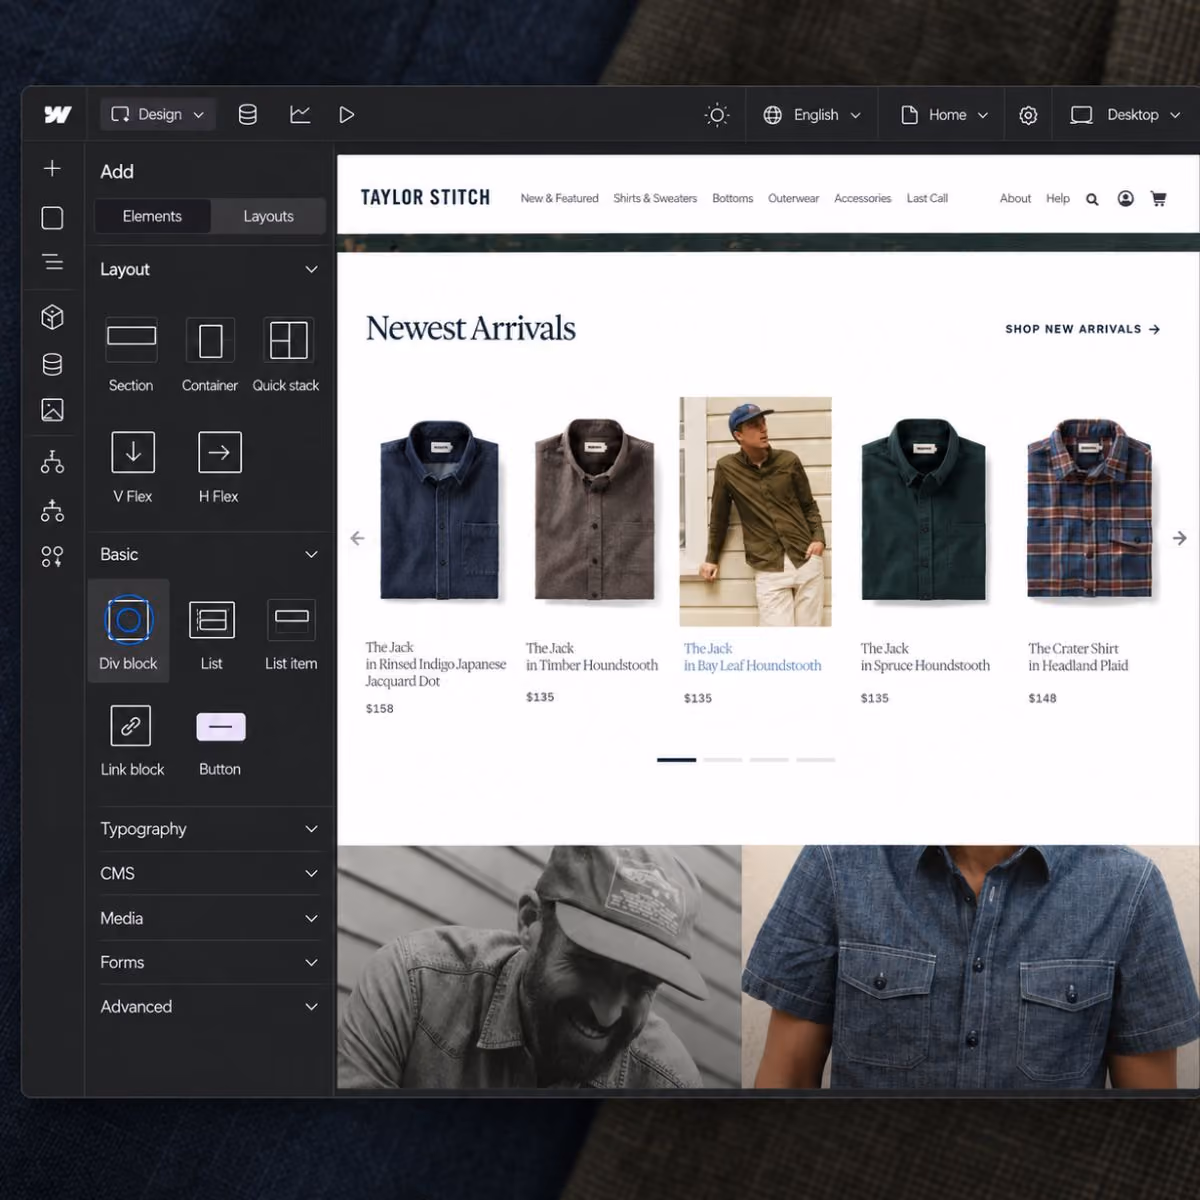1200x1200 pixels.
Task: Open the Apps circles icon in sidebar
Action: [x=52, y=557]
